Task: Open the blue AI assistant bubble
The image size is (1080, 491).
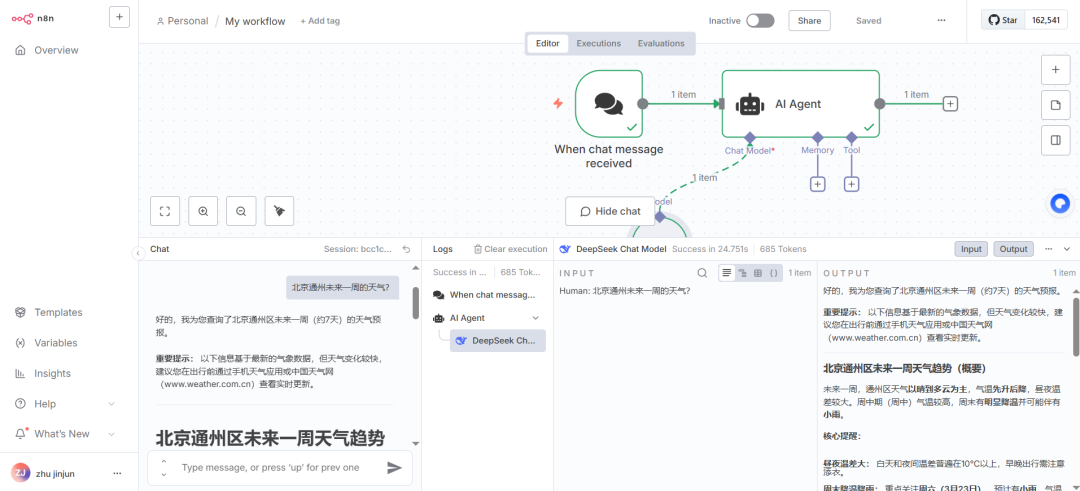Action: [1061, 203]
